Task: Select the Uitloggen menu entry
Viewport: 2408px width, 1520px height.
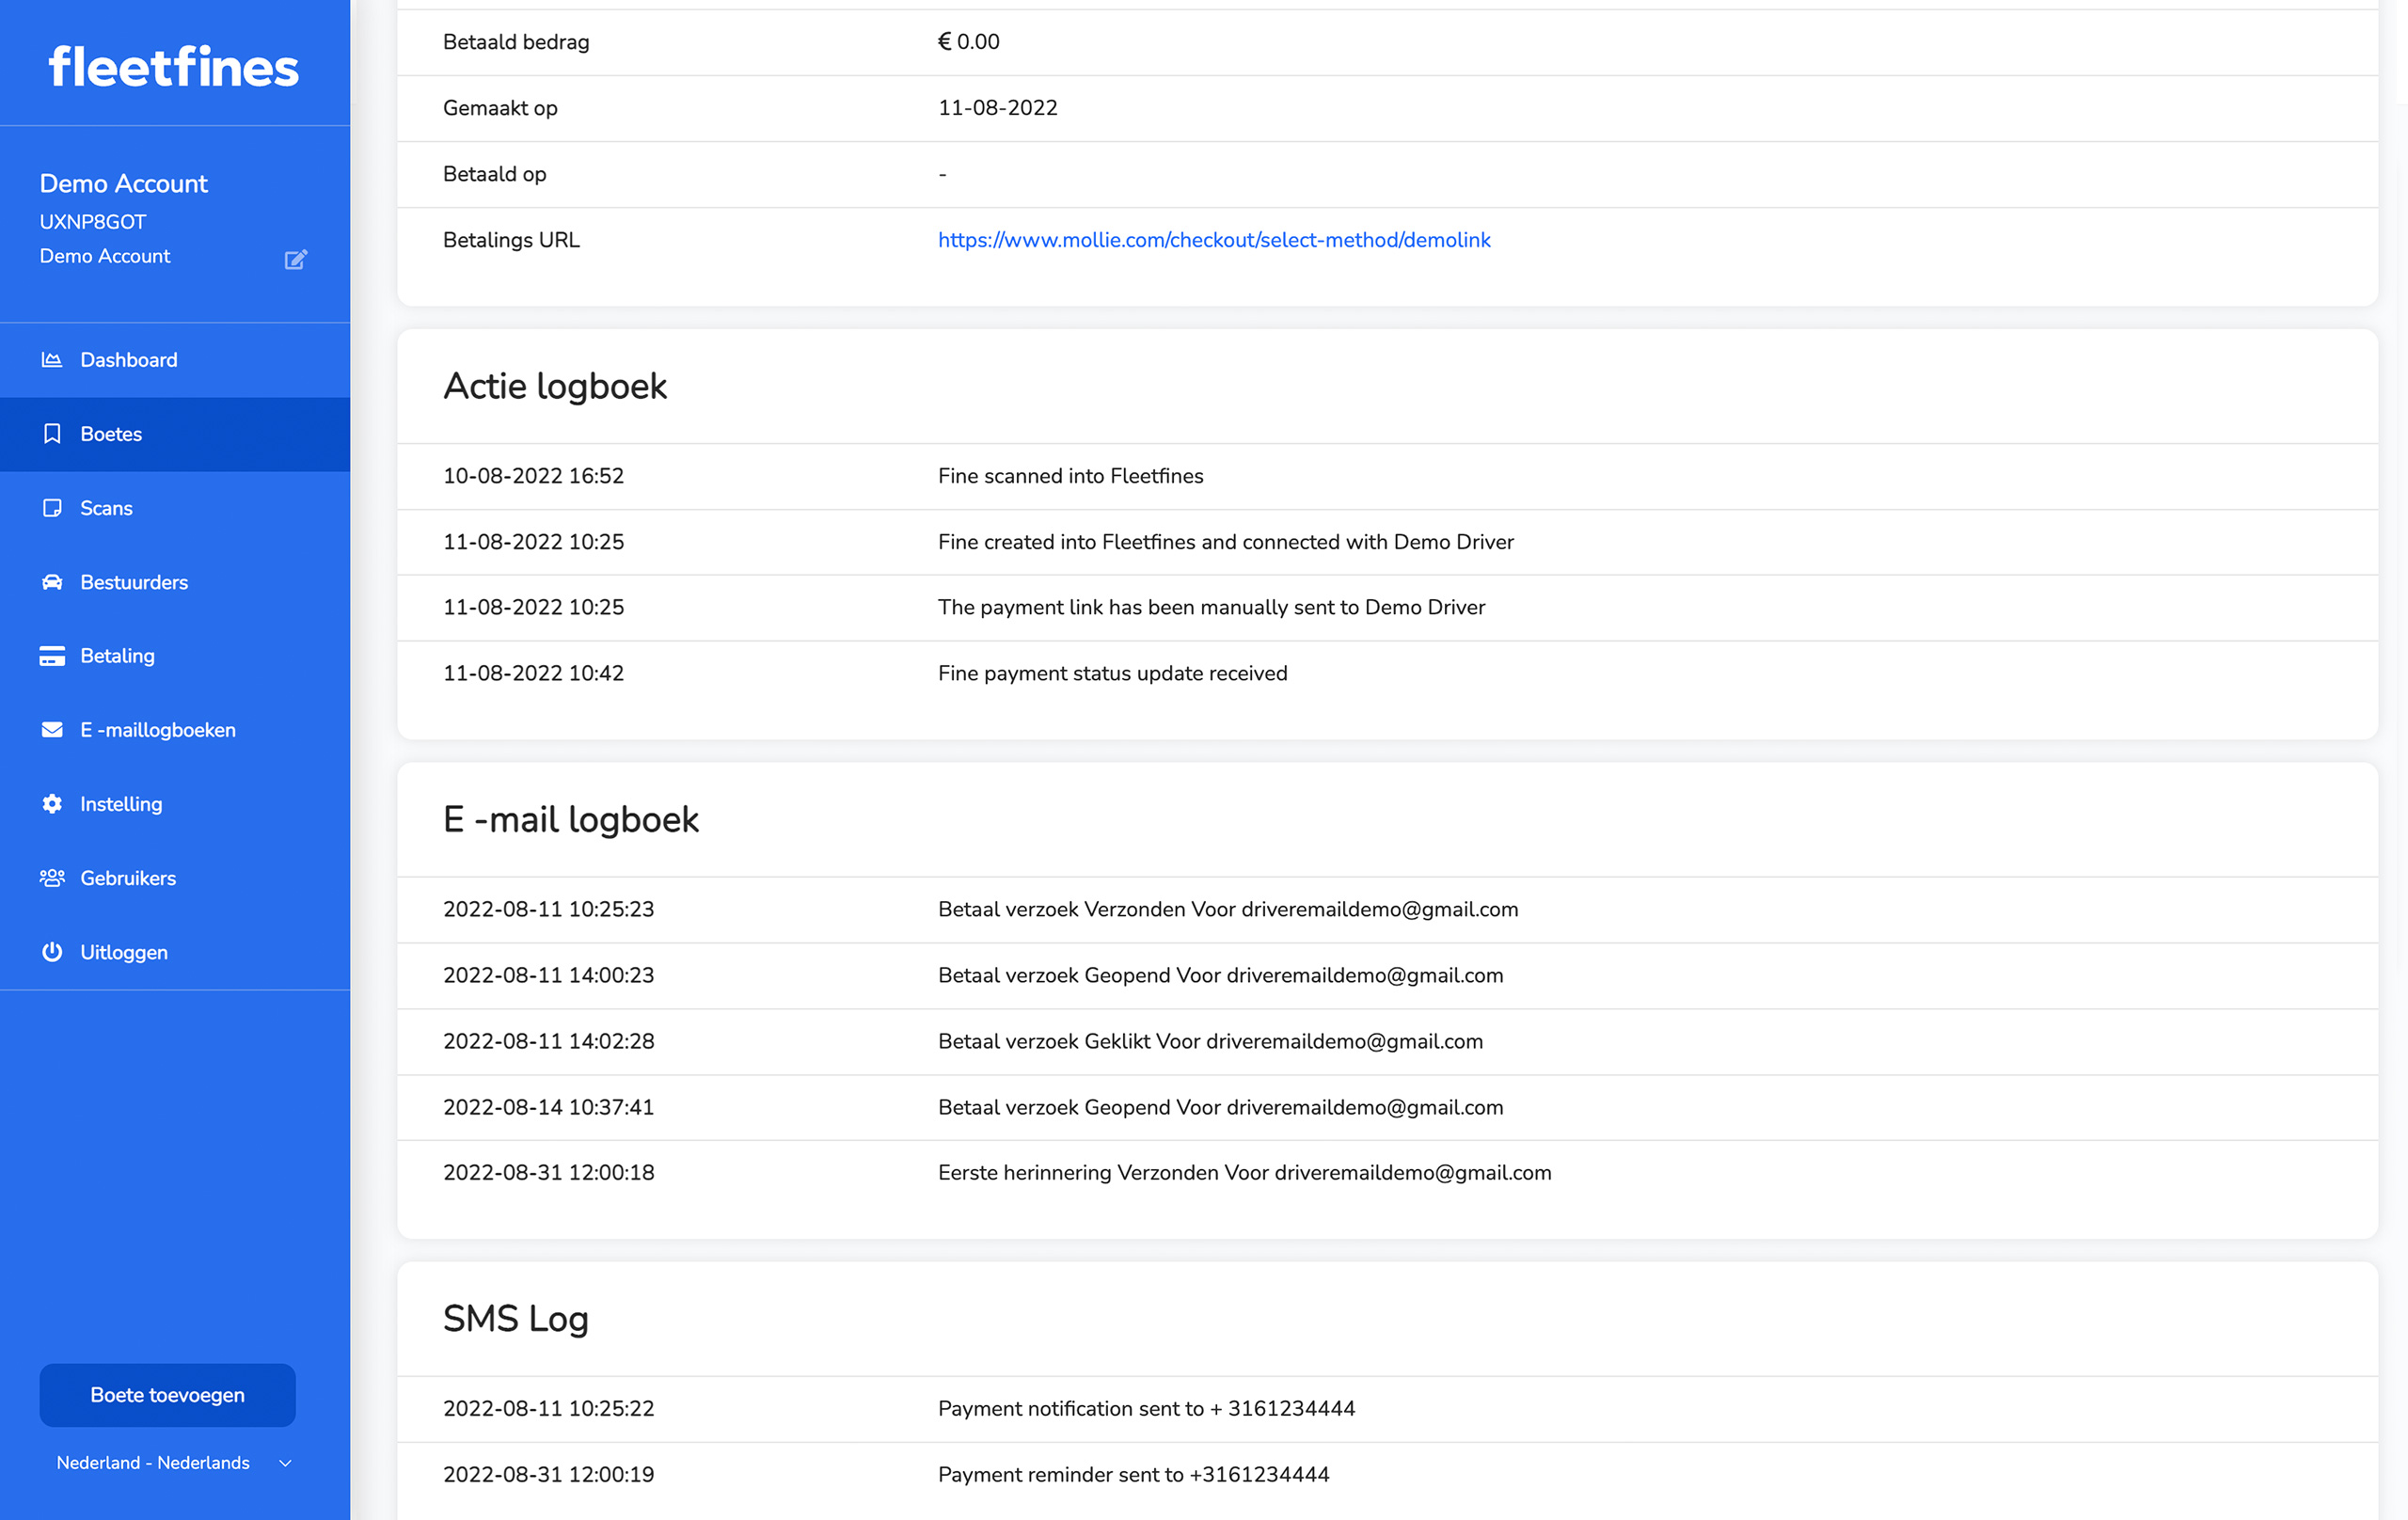Action: (x=175, y=952)
